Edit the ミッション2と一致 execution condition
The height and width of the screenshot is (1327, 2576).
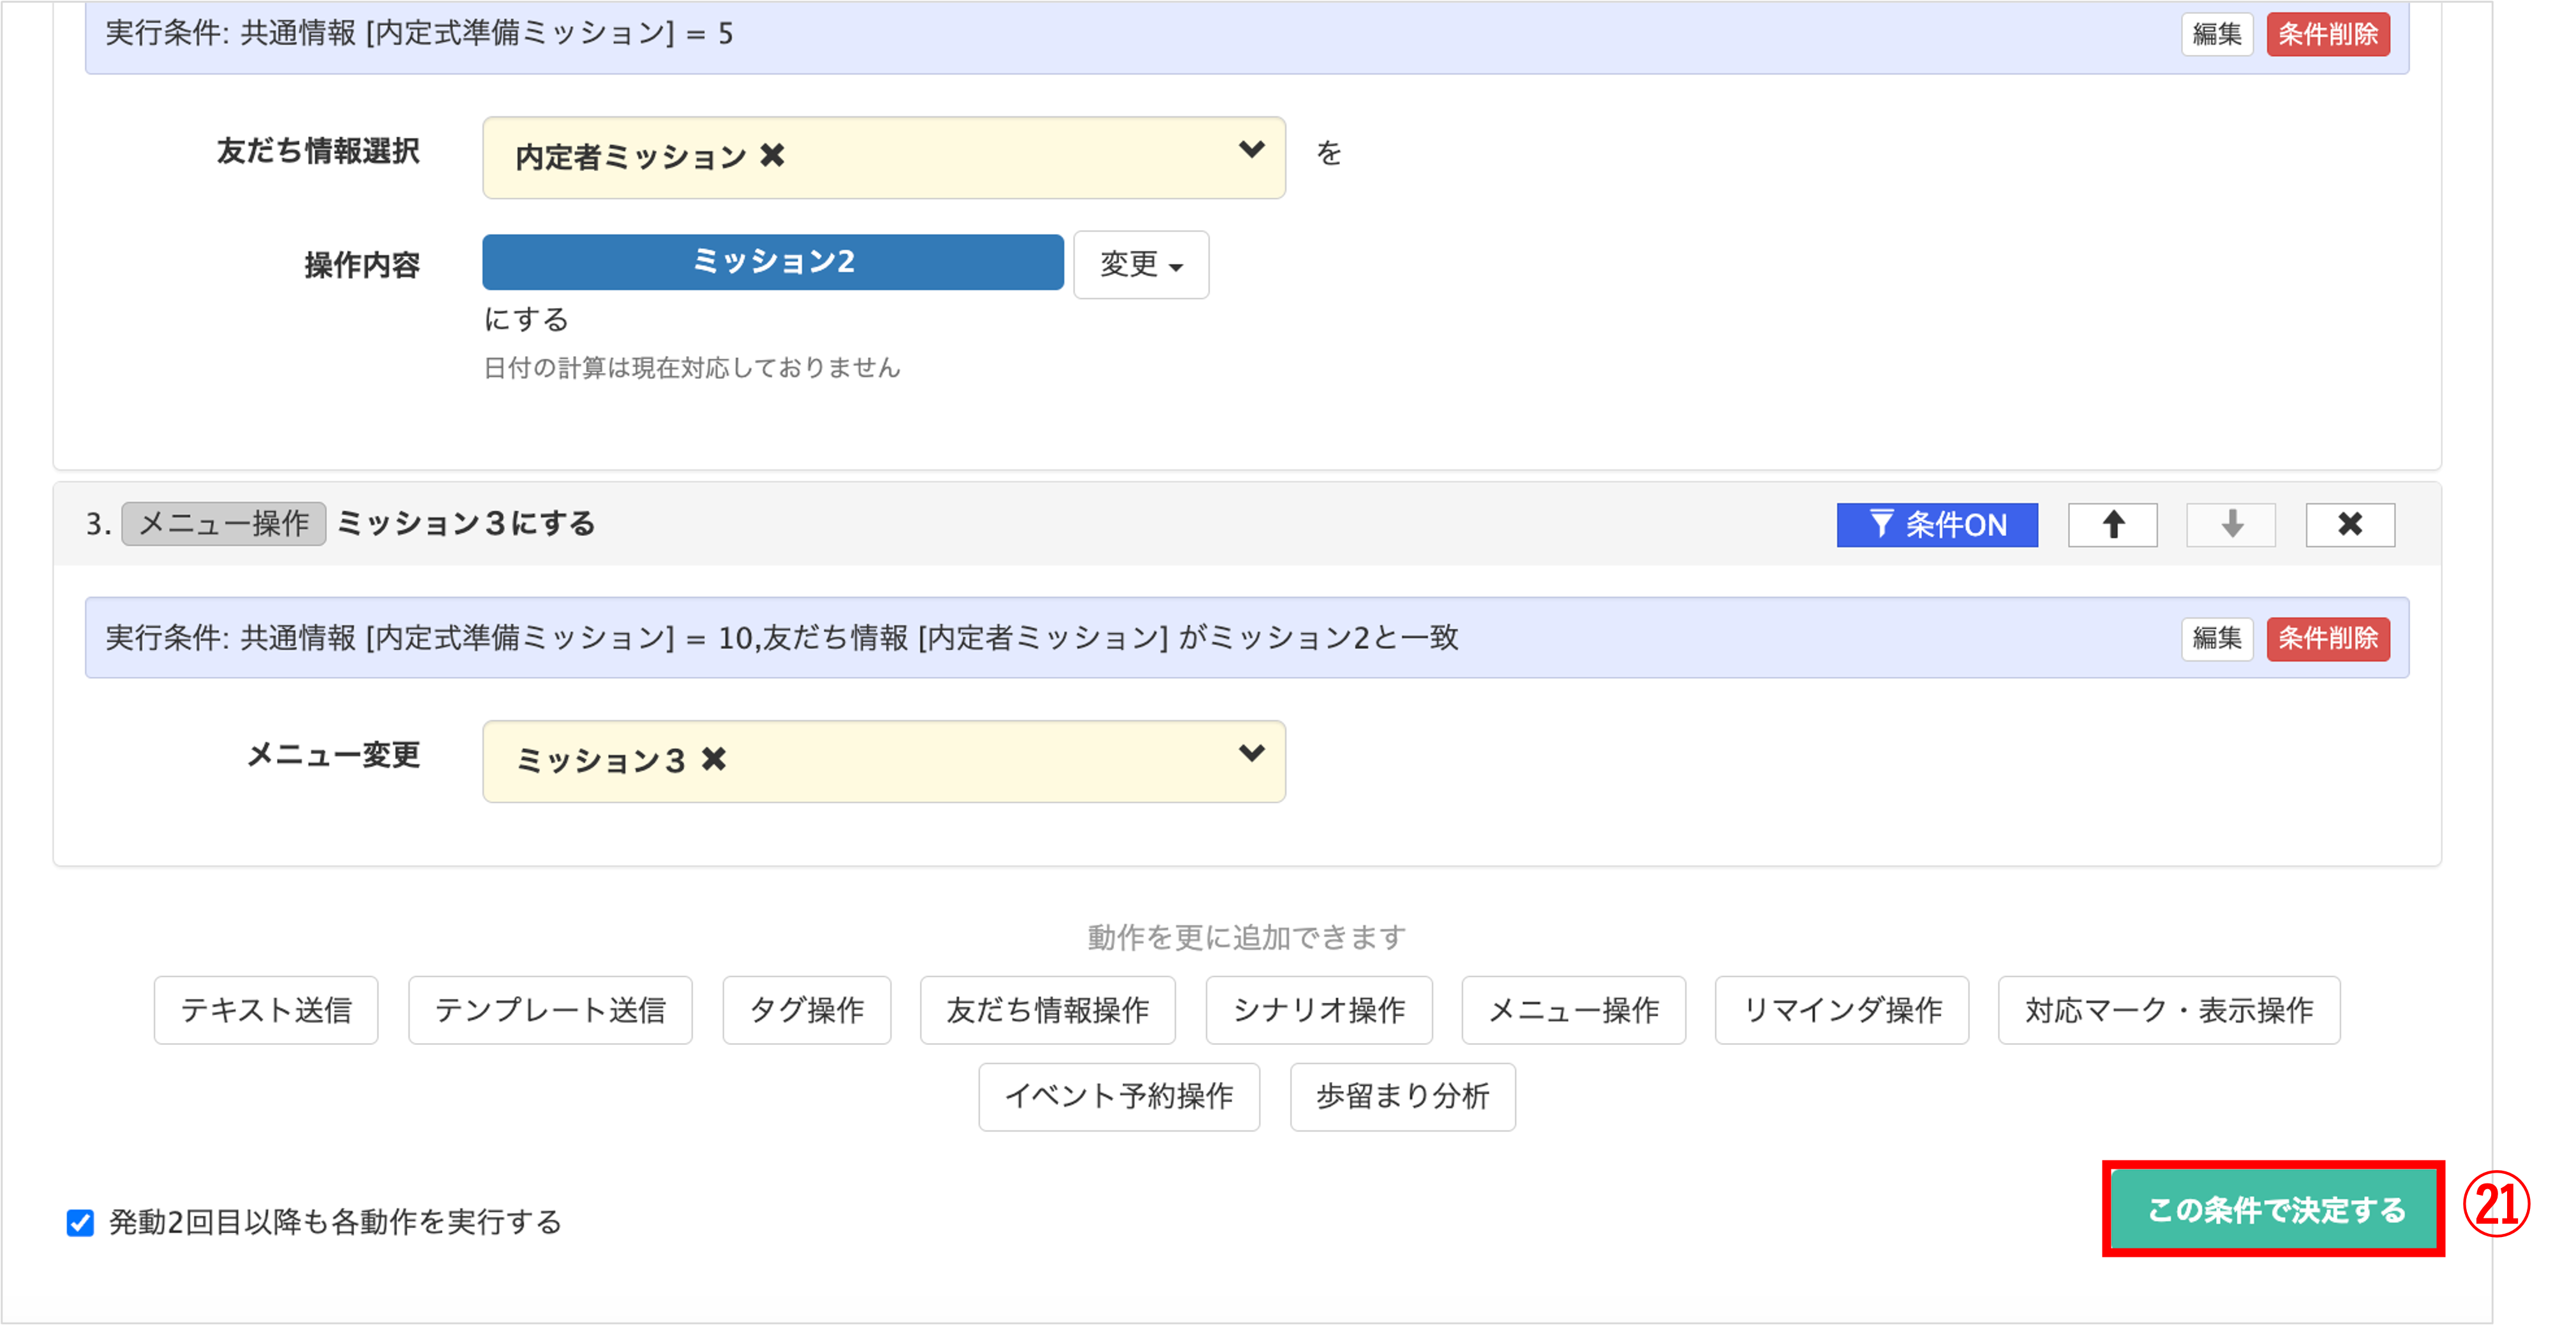coord(2217,638)
